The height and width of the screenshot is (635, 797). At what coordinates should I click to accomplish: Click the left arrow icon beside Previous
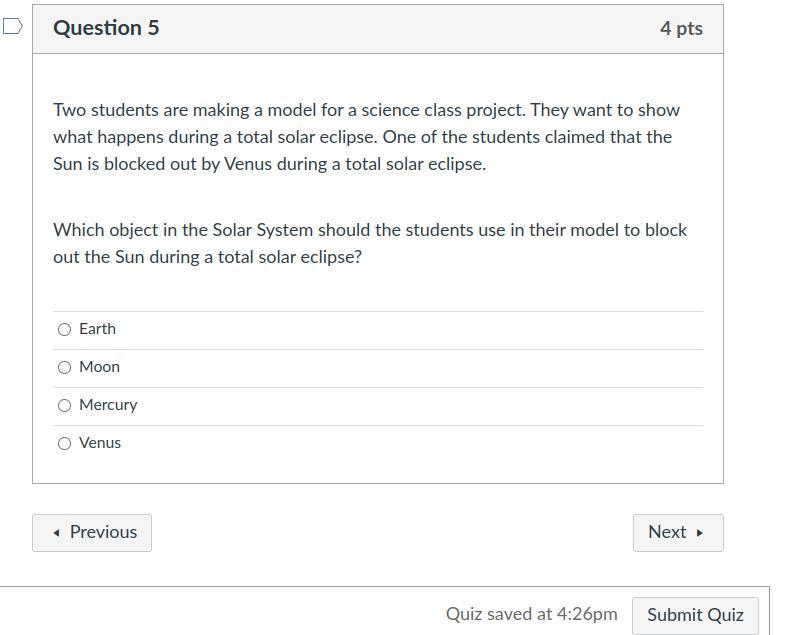point(56,533)
